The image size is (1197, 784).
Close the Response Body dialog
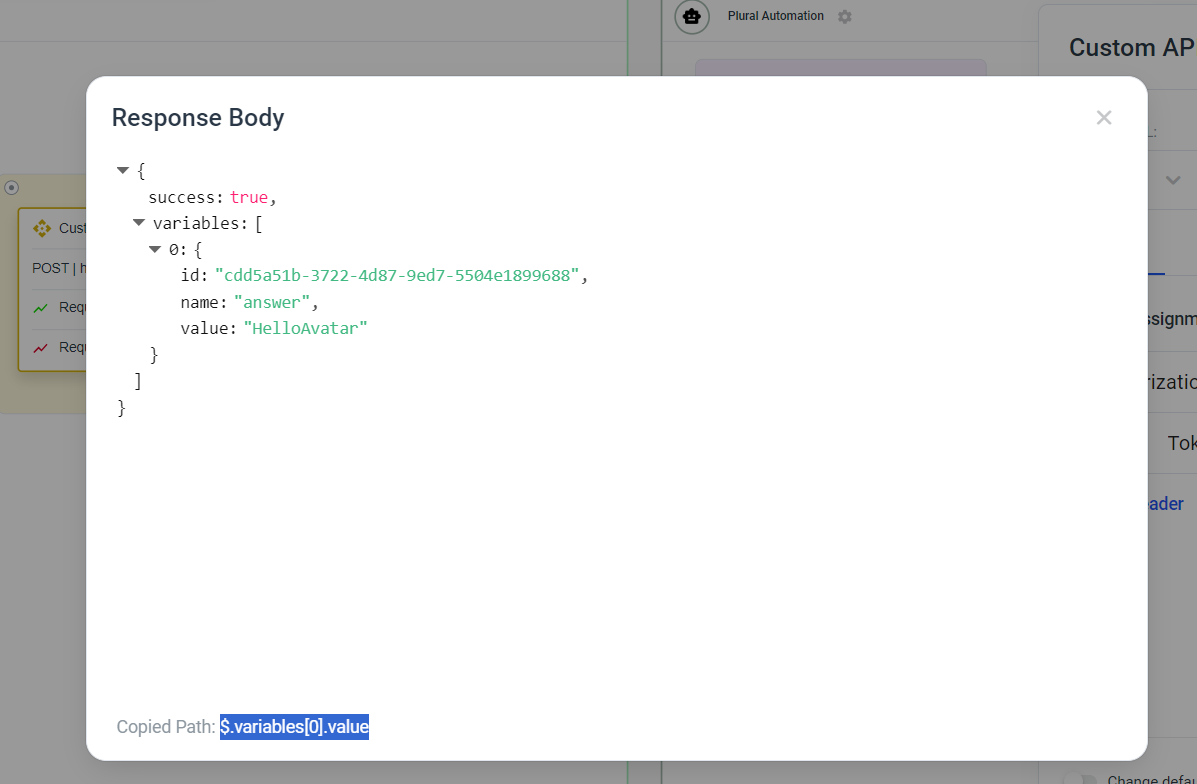(x=1103, y=118)
